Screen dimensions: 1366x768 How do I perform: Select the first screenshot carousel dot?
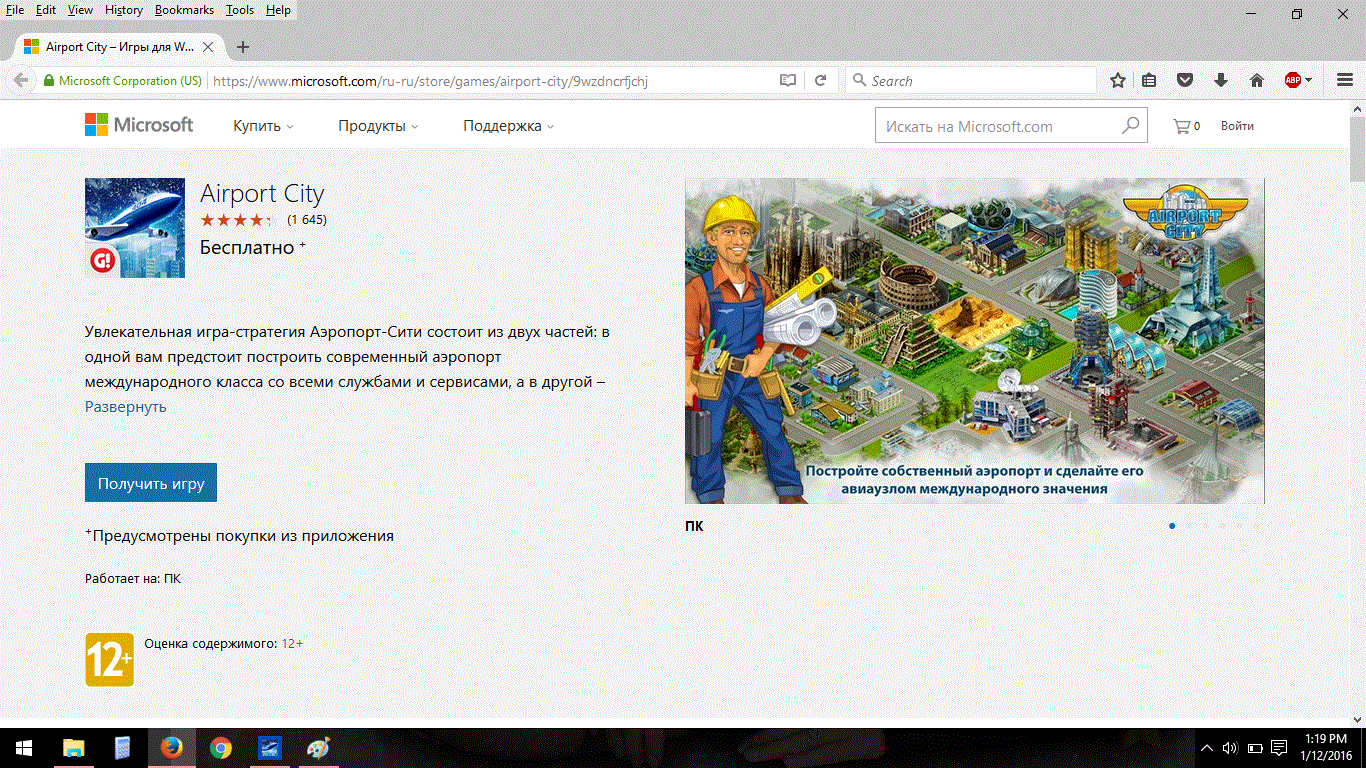click(1172, 525)
